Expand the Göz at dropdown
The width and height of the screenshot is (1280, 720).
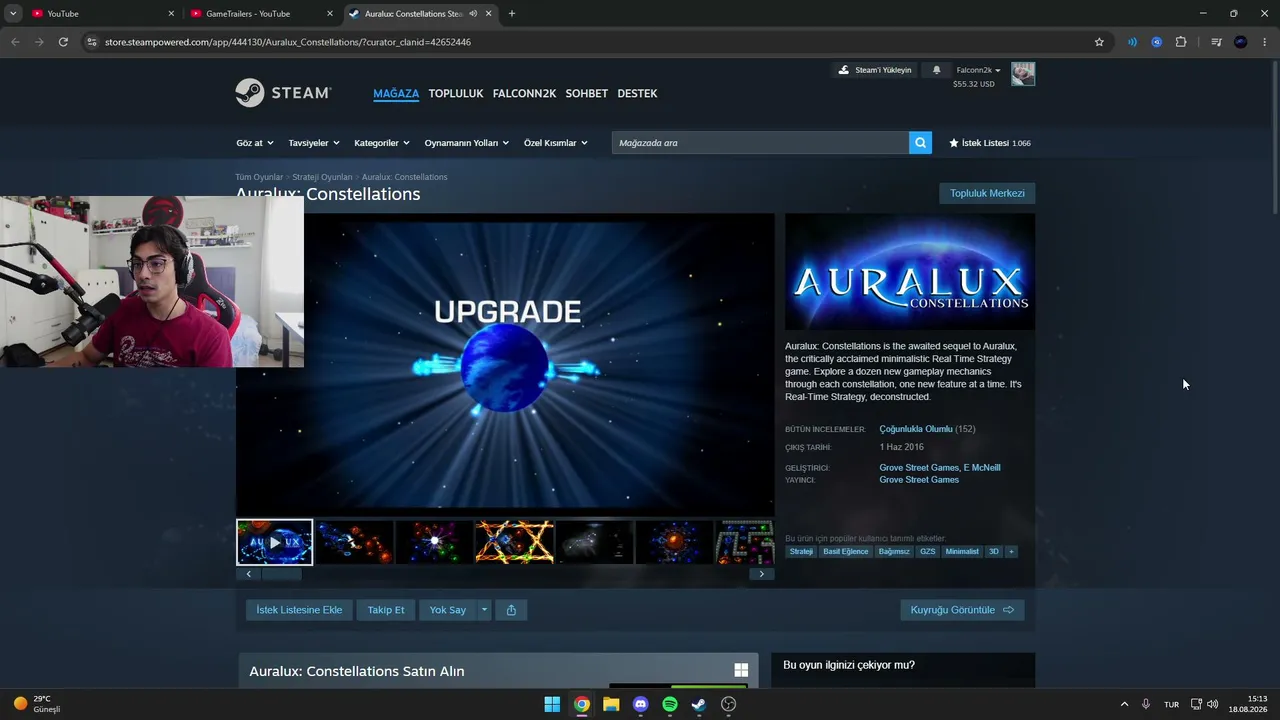[x=255, y=143]
